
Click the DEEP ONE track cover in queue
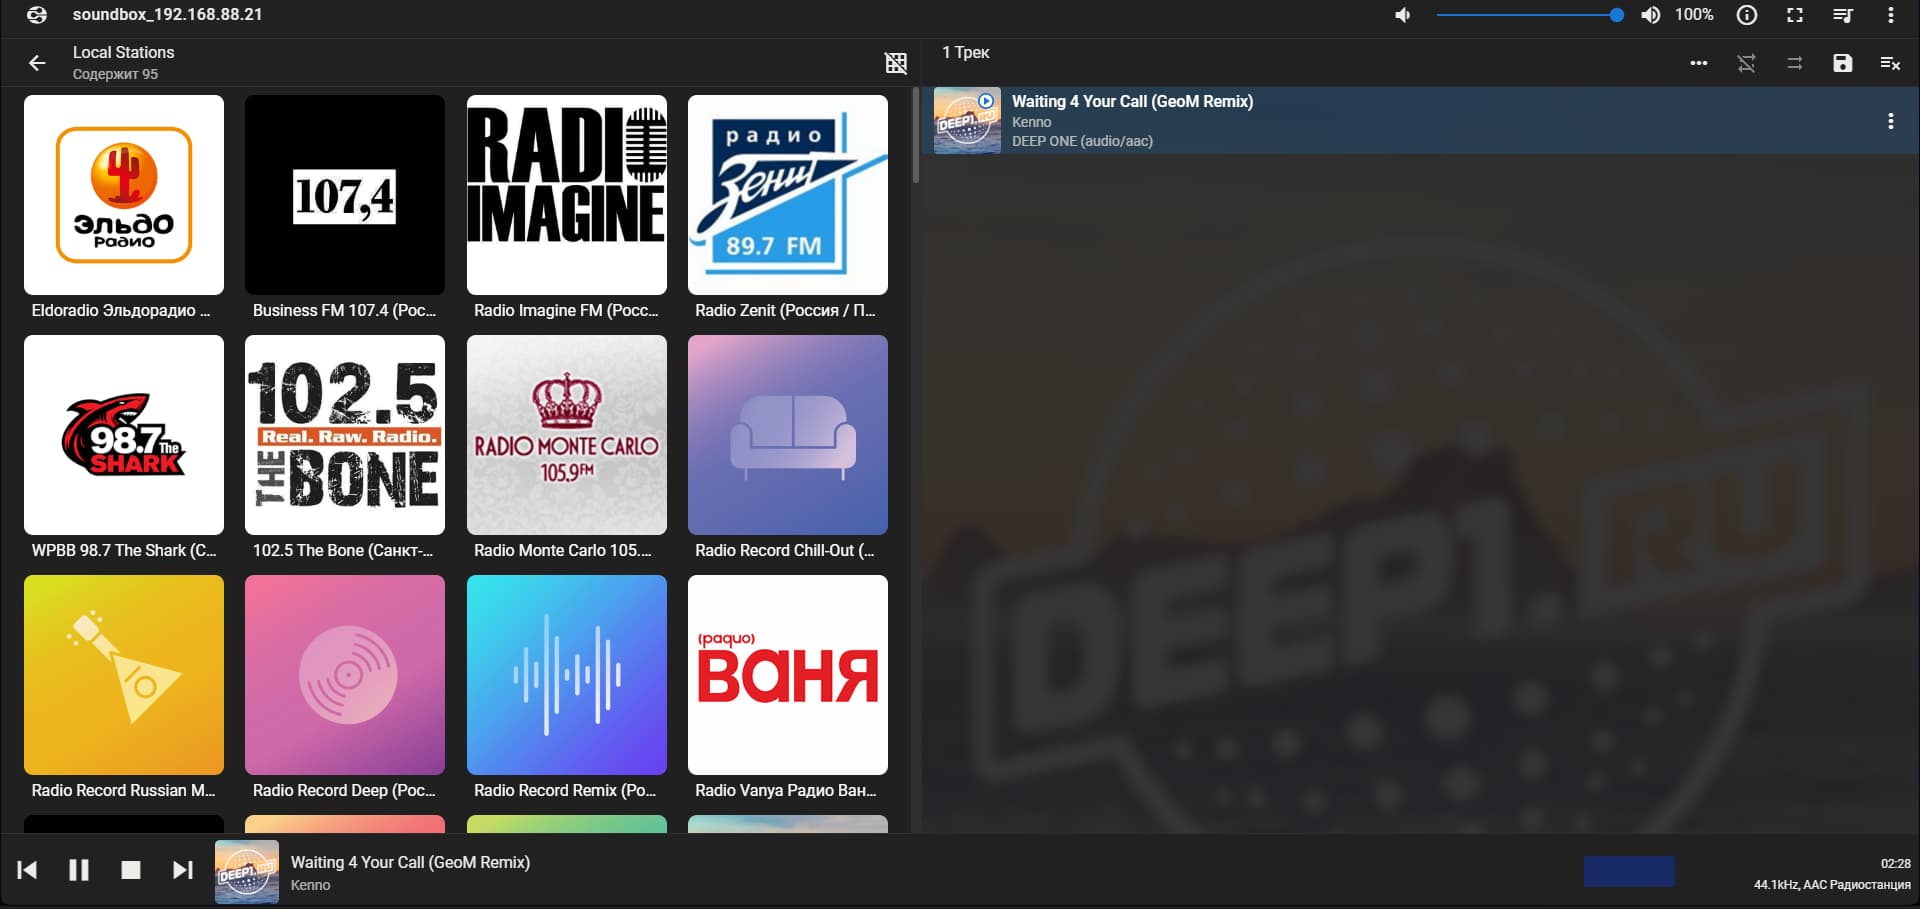[967, 121]
